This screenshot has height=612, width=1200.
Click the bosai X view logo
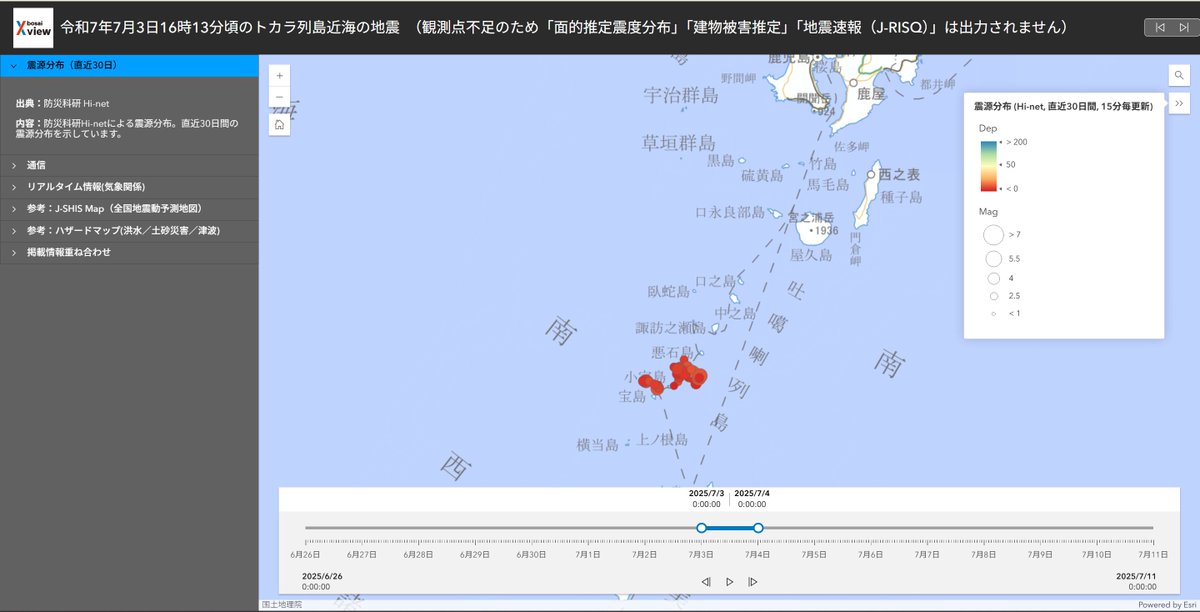(33, 28)
